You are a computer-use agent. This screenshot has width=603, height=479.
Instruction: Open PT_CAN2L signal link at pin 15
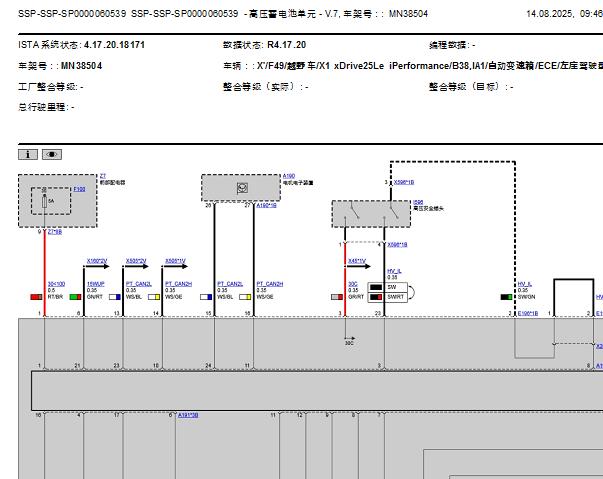tap(230, 284)
